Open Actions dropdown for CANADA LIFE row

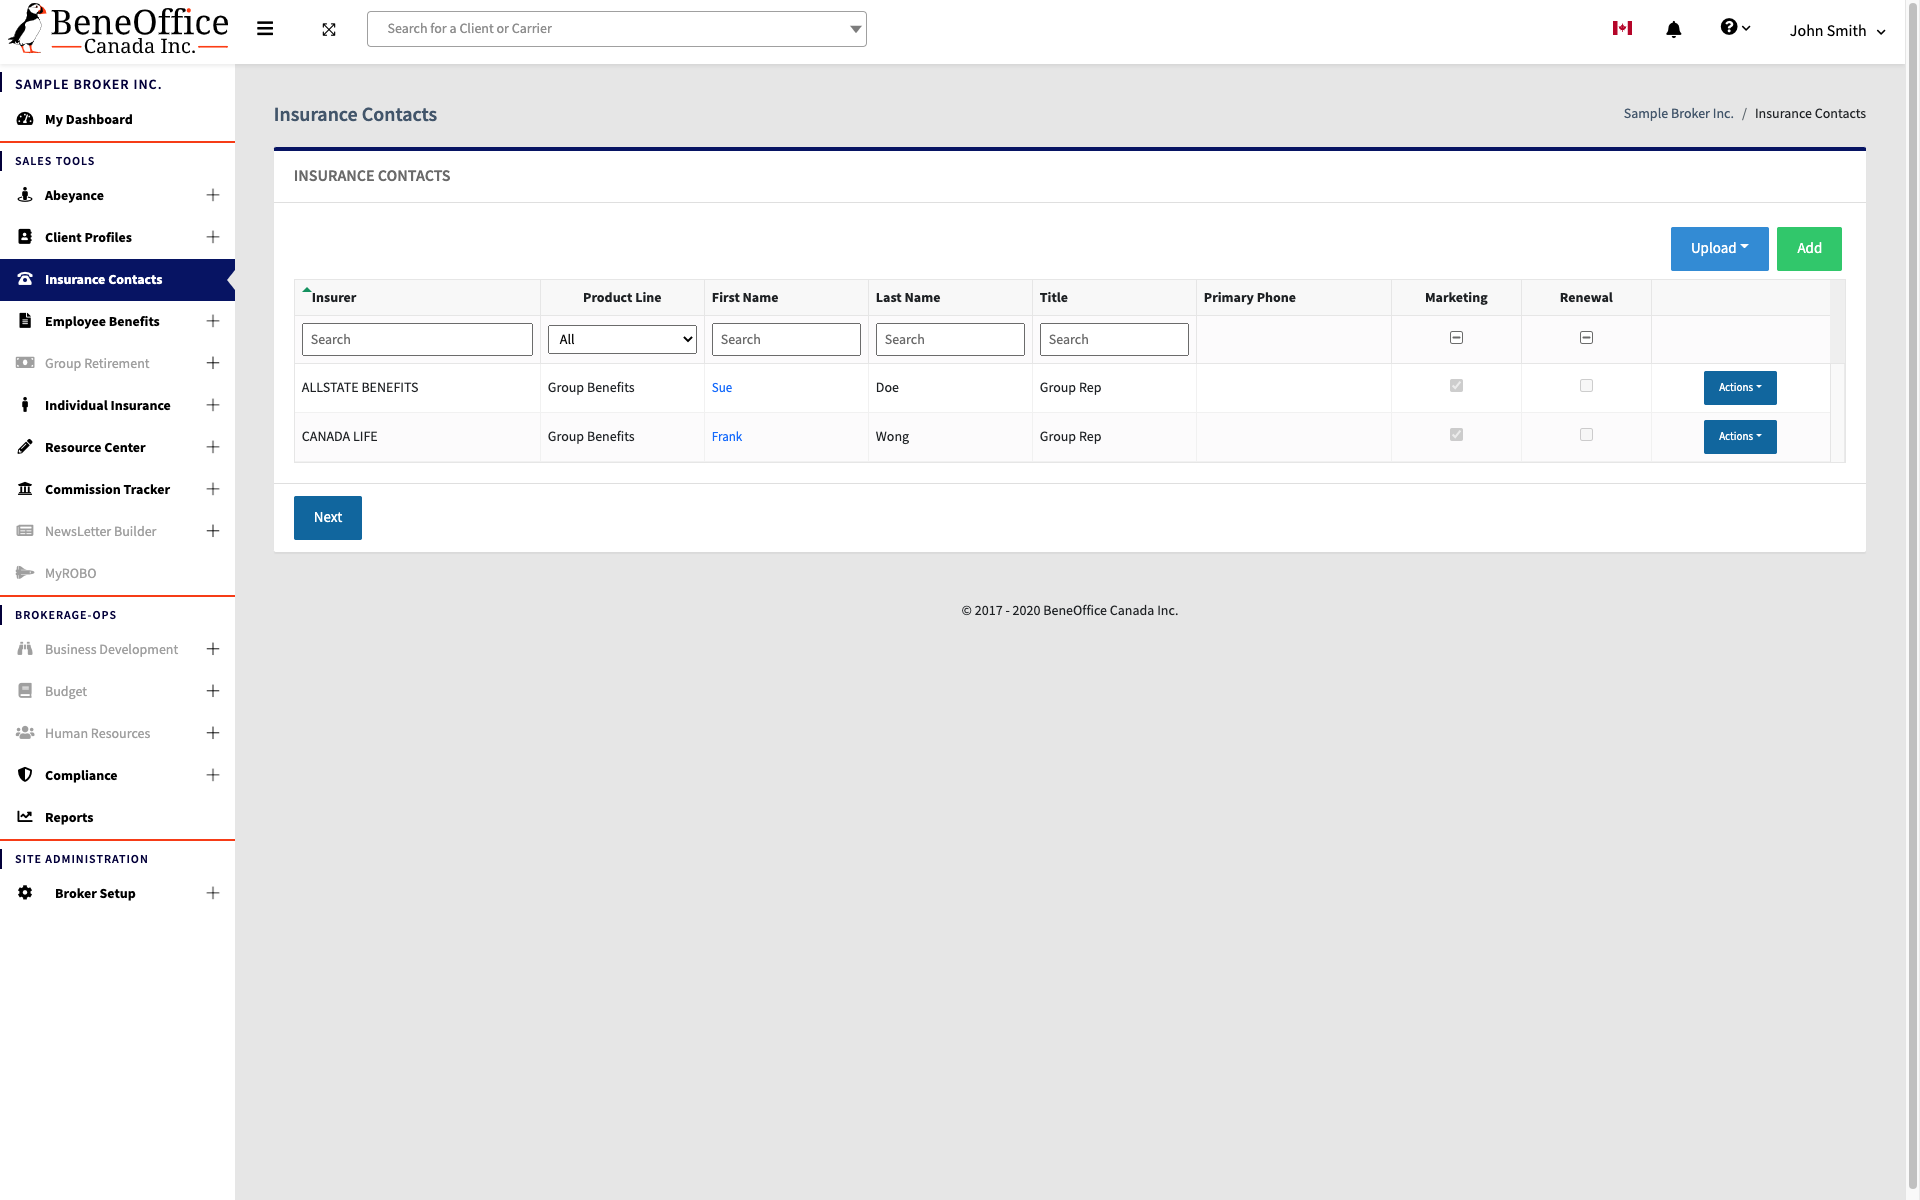[1740, 437]
